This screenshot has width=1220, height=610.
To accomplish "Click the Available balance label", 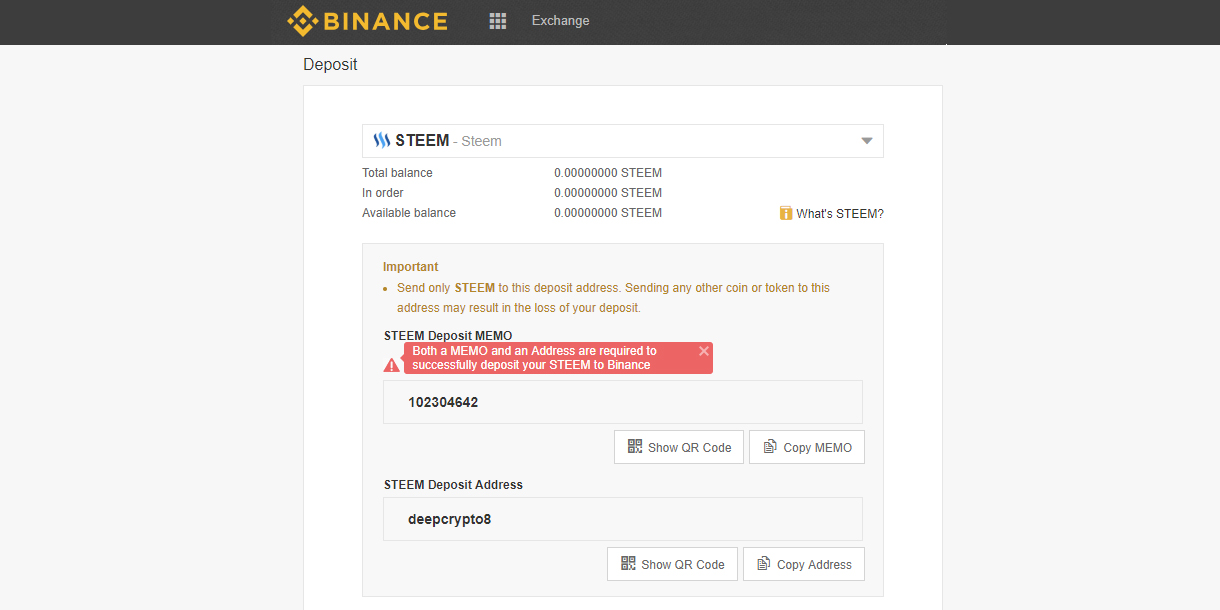I will click(409, 213).
